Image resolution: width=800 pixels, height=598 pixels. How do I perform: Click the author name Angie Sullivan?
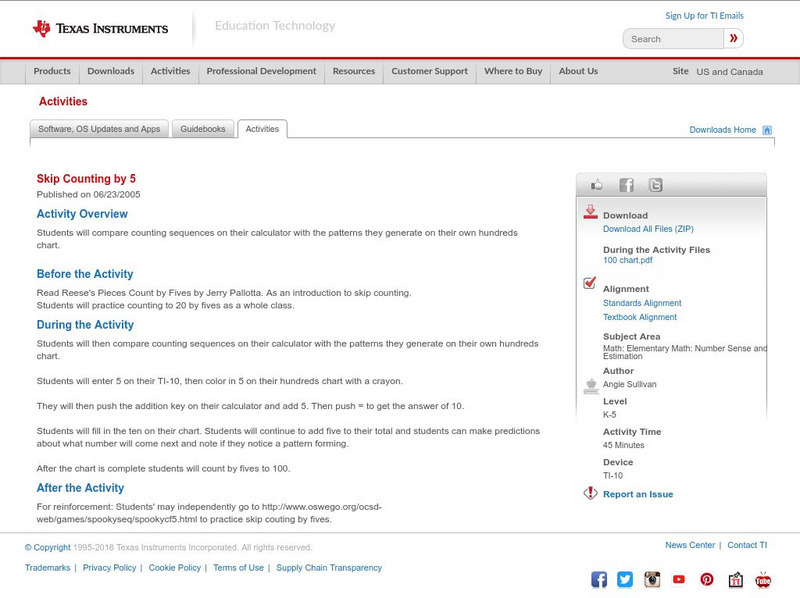click(x=630, y=384)
